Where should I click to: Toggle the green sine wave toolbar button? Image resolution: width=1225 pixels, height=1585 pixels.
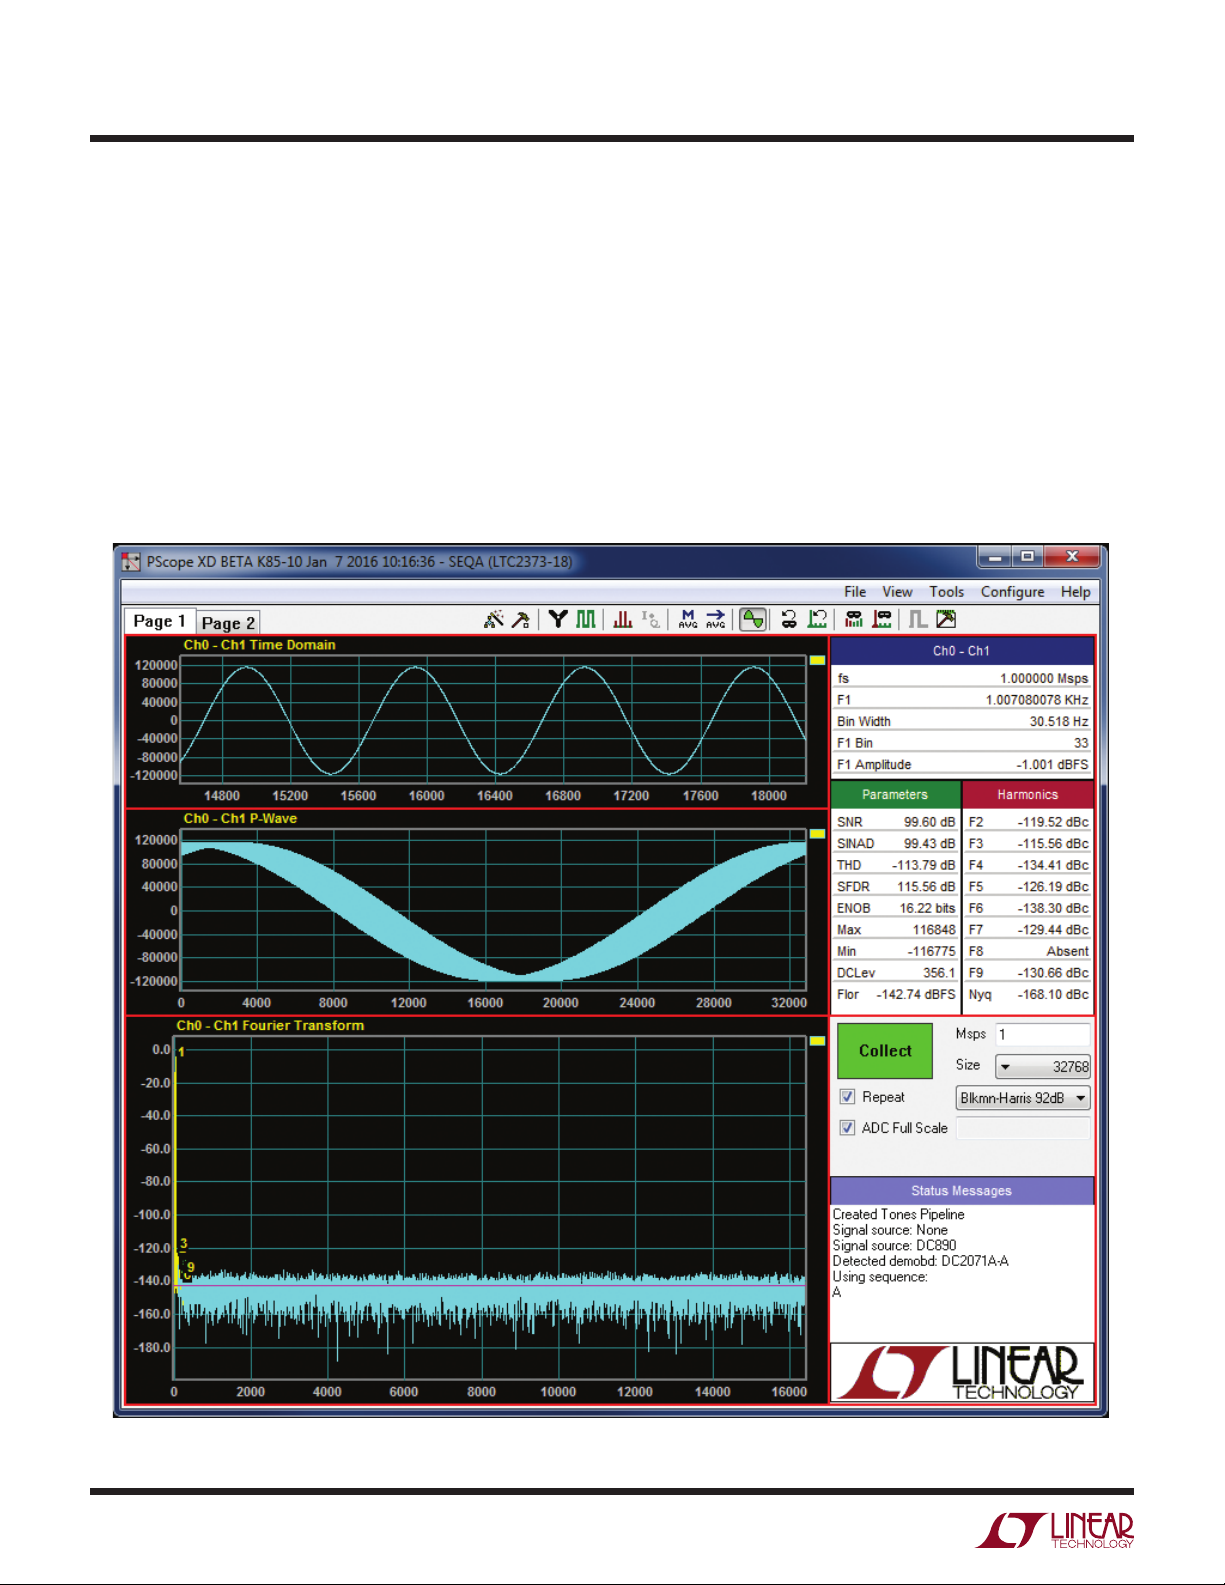coord(753,620)
